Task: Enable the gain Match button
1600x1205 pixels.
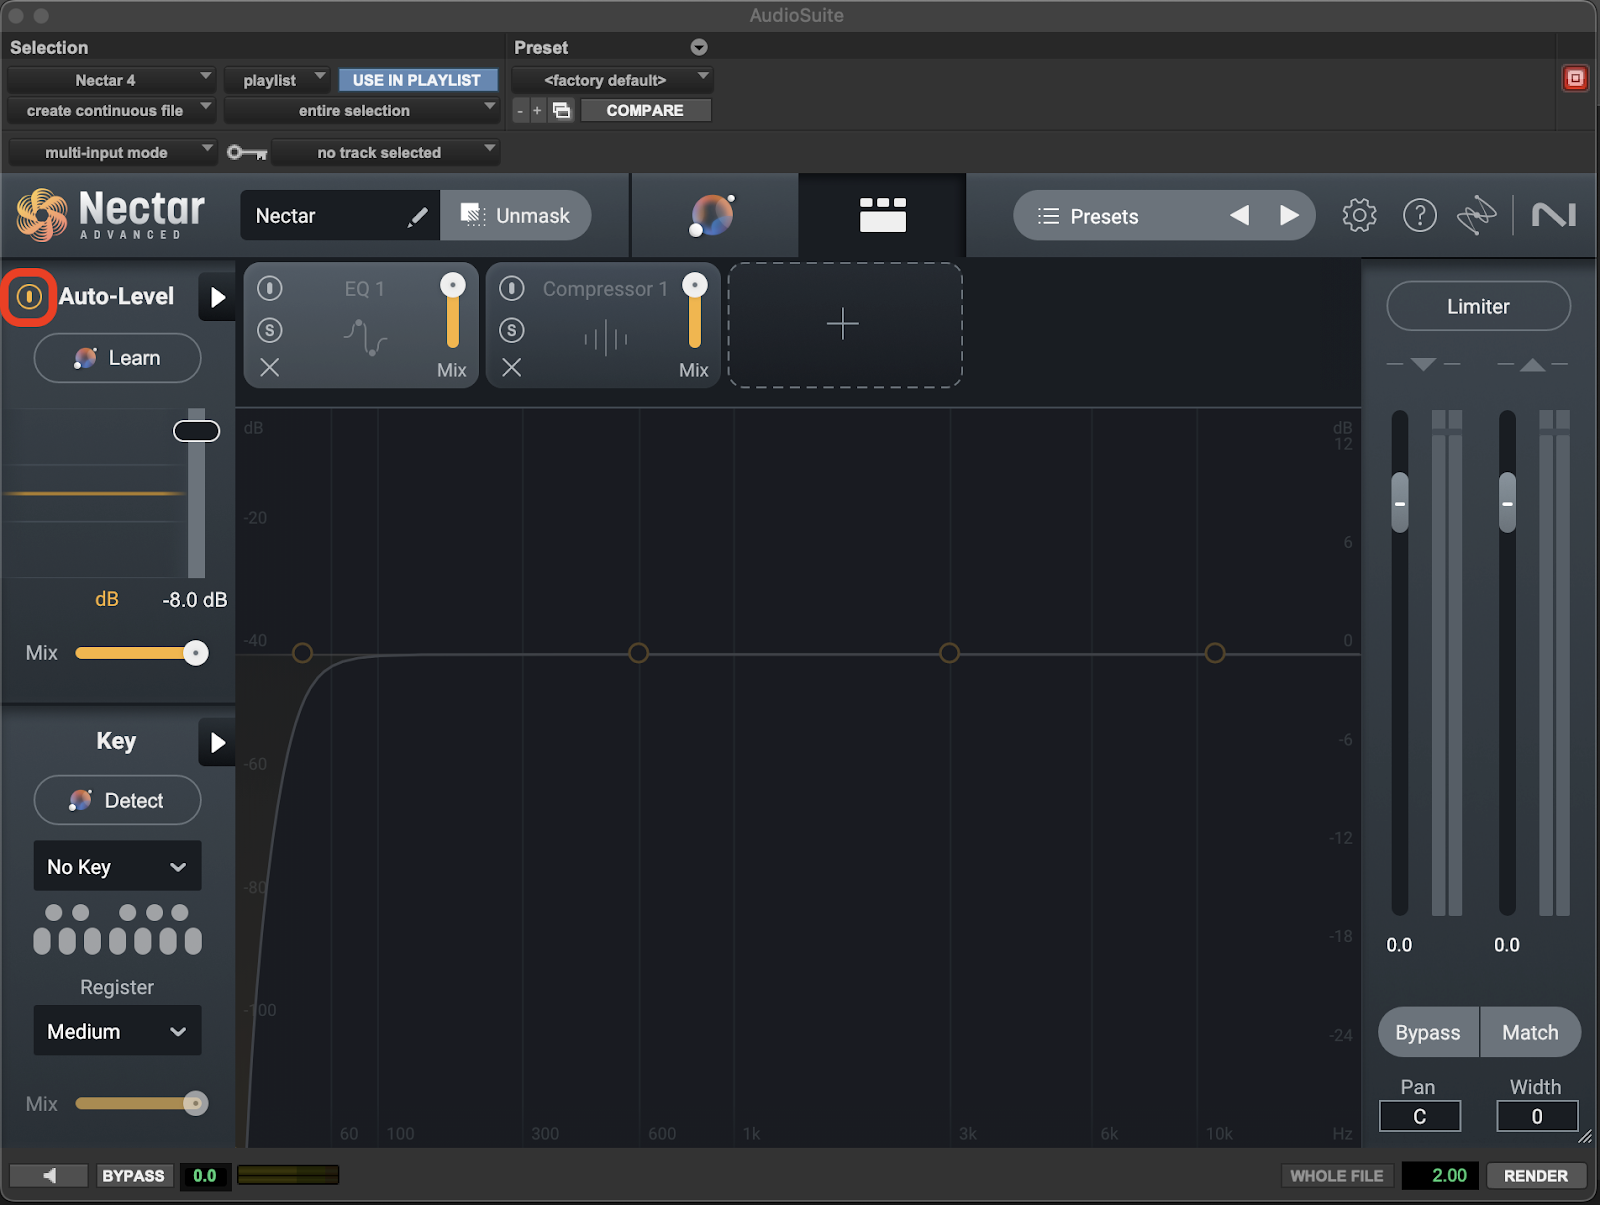Action: [1530, 1032]
